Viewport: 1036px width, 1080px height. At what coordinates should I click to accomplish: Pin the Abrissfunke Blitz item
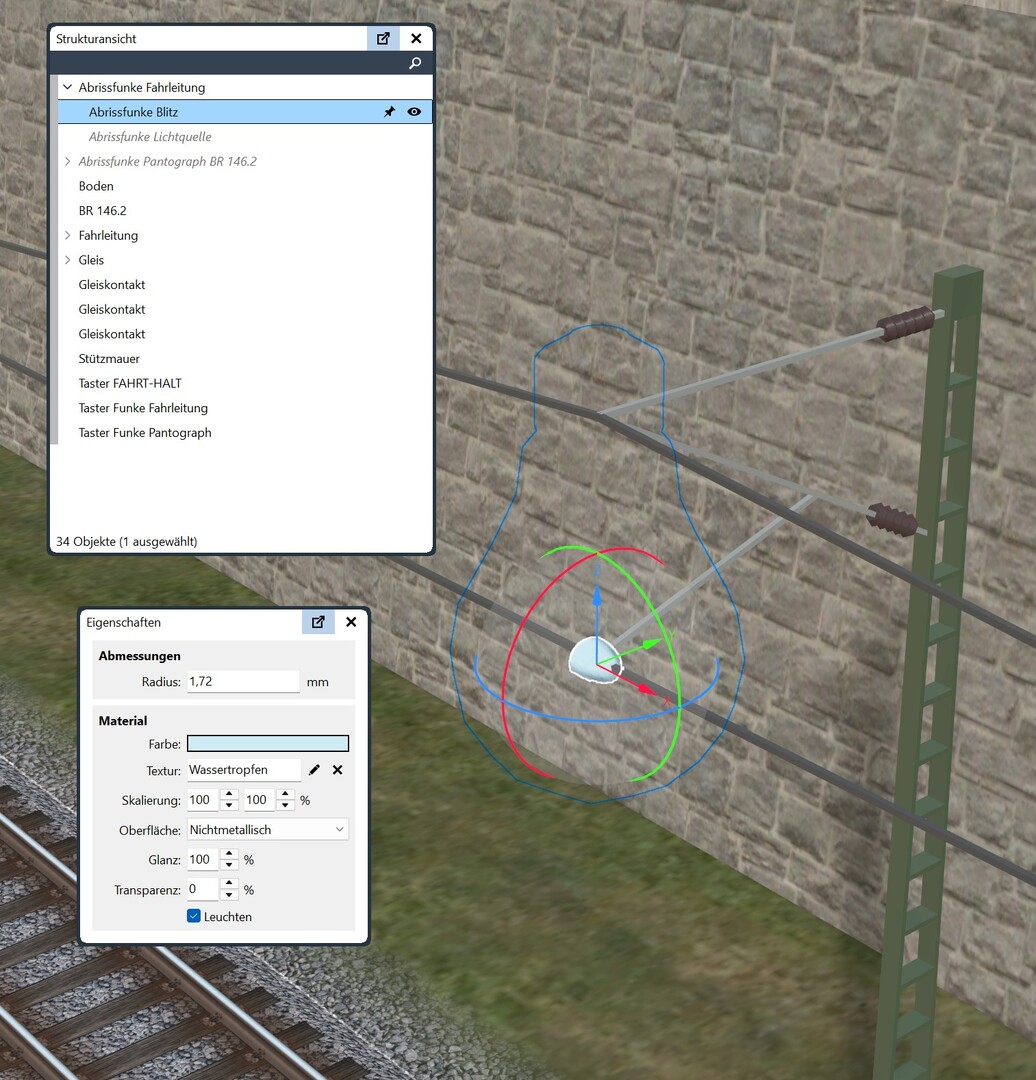pos(389,112)
